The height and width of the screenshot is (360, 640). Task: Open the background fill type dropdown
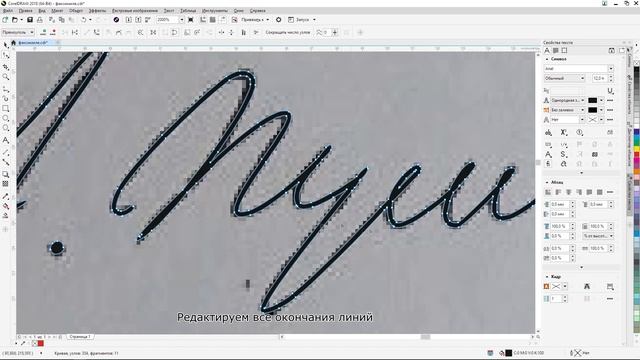[582, 110]
